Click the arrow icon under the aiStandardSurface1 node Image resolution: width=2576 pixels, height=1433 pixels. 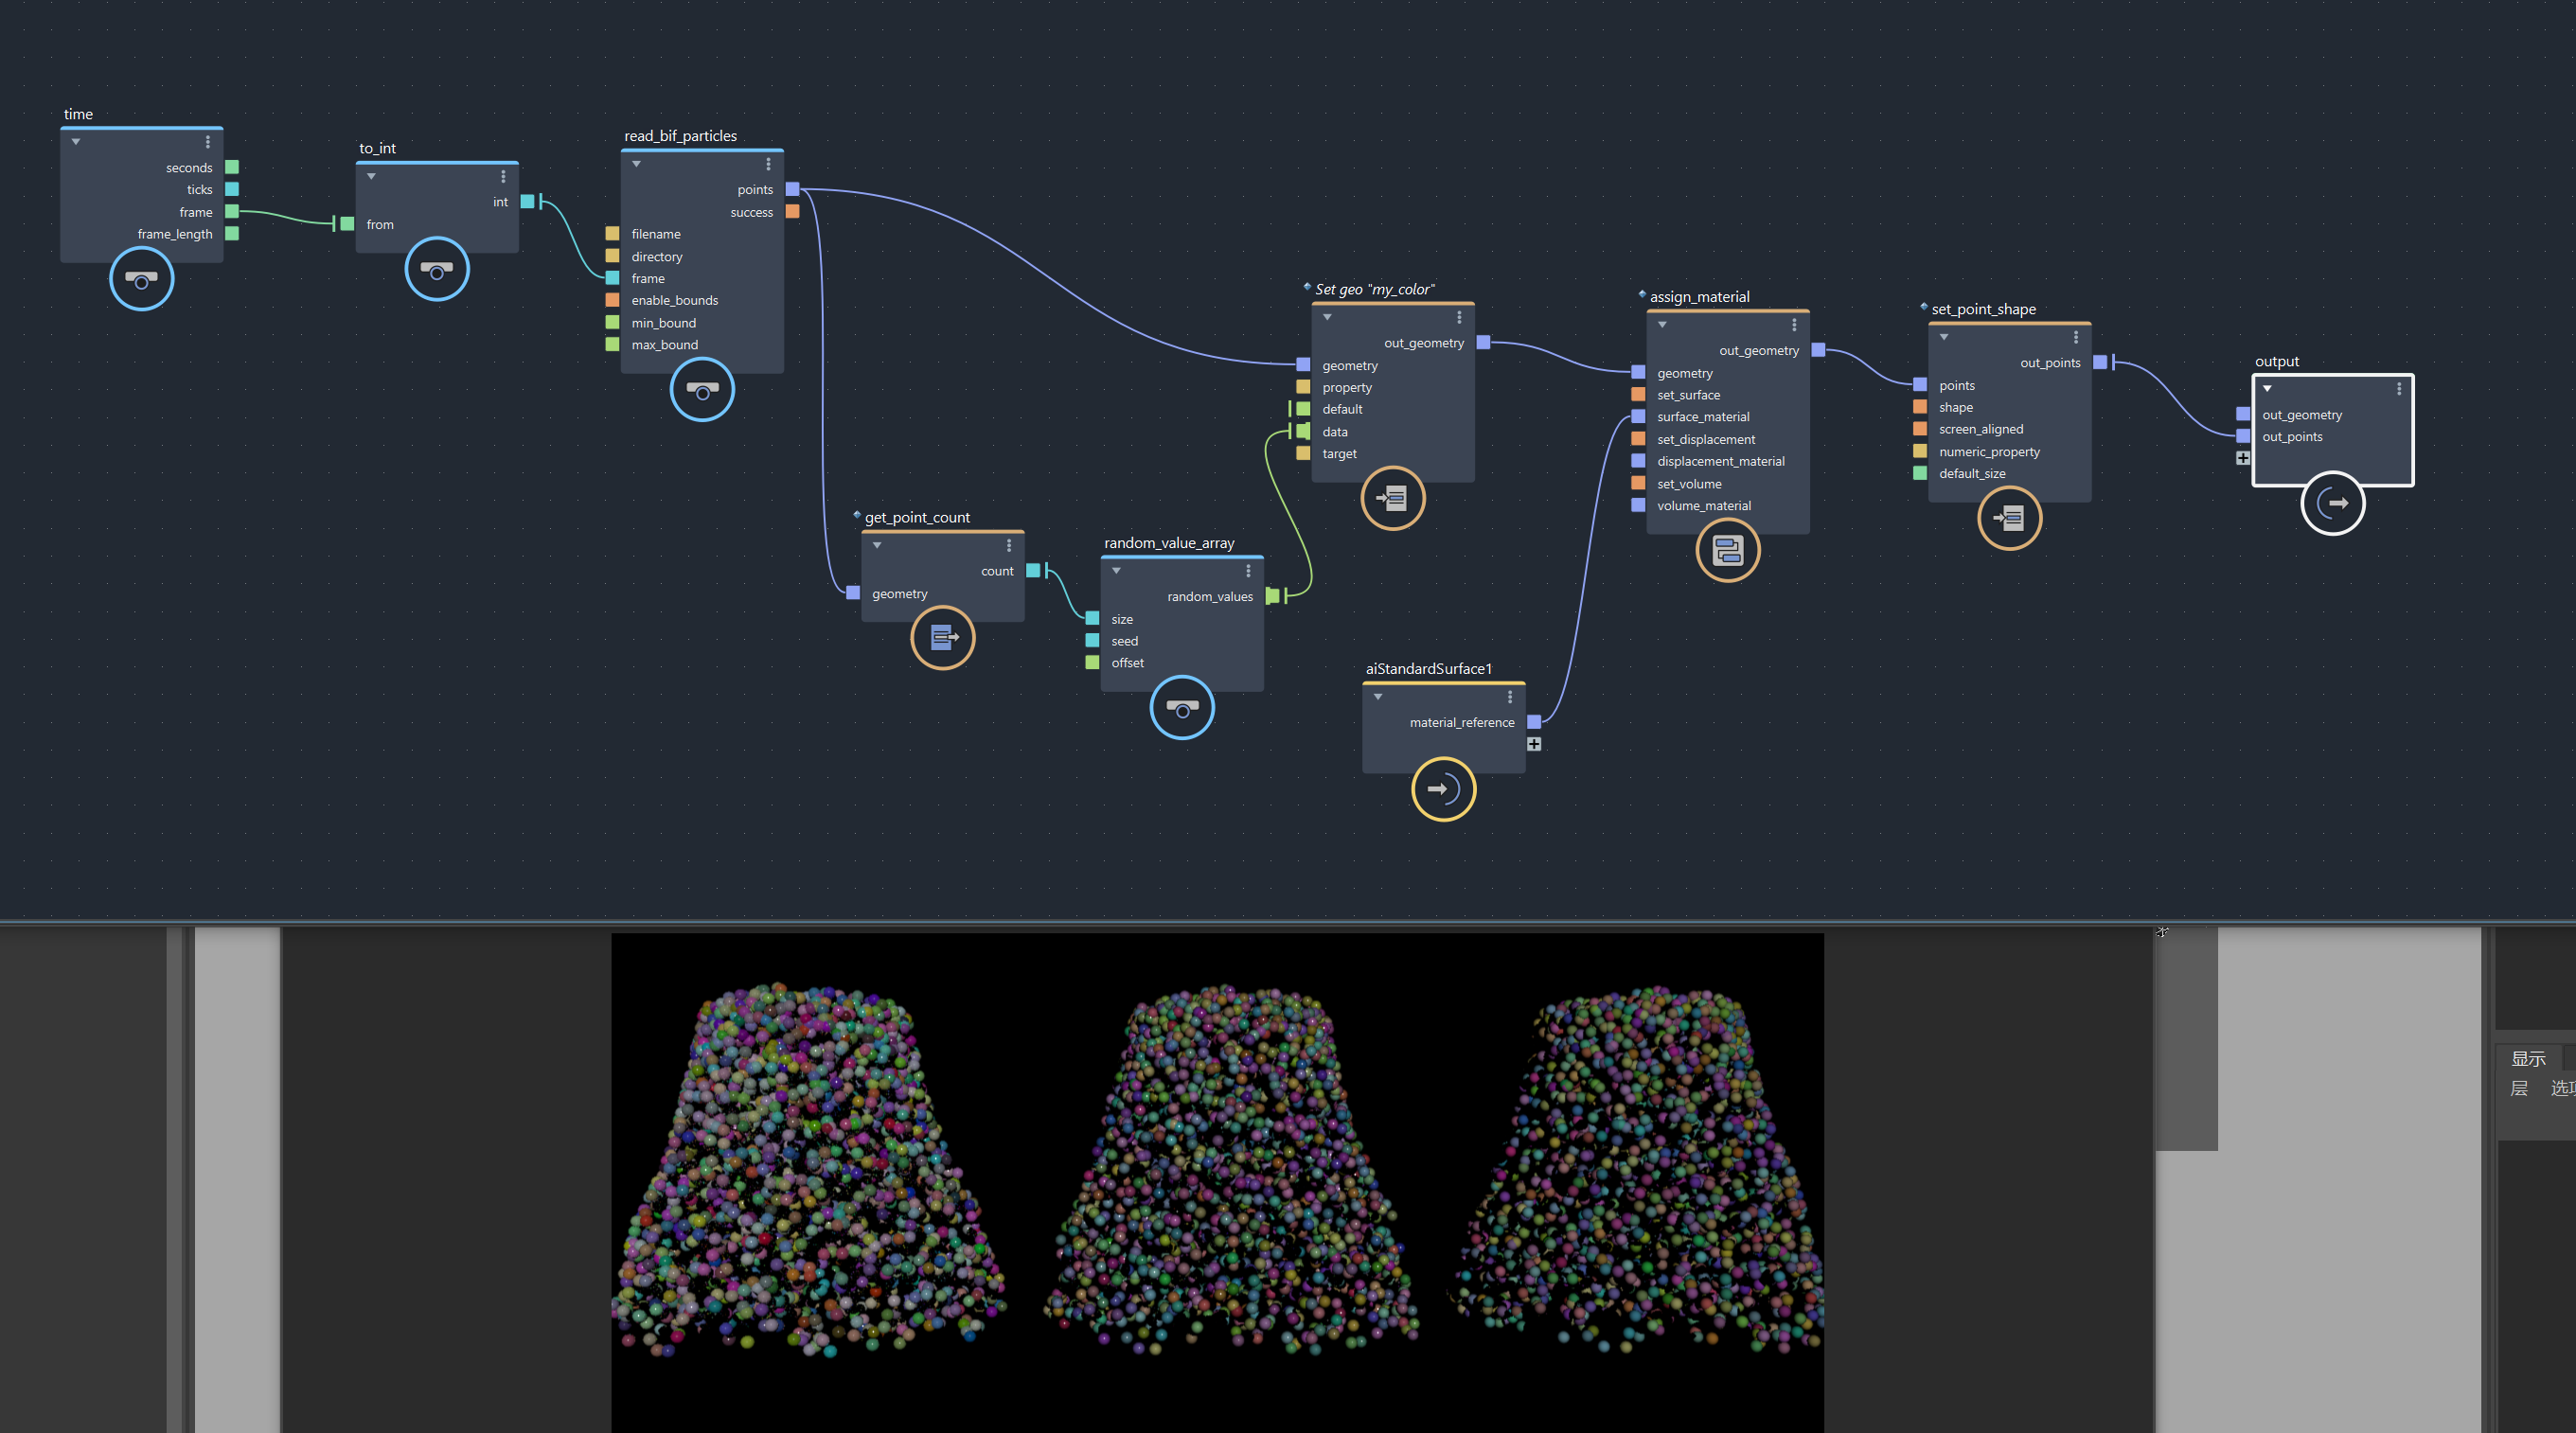[1443, 789]
